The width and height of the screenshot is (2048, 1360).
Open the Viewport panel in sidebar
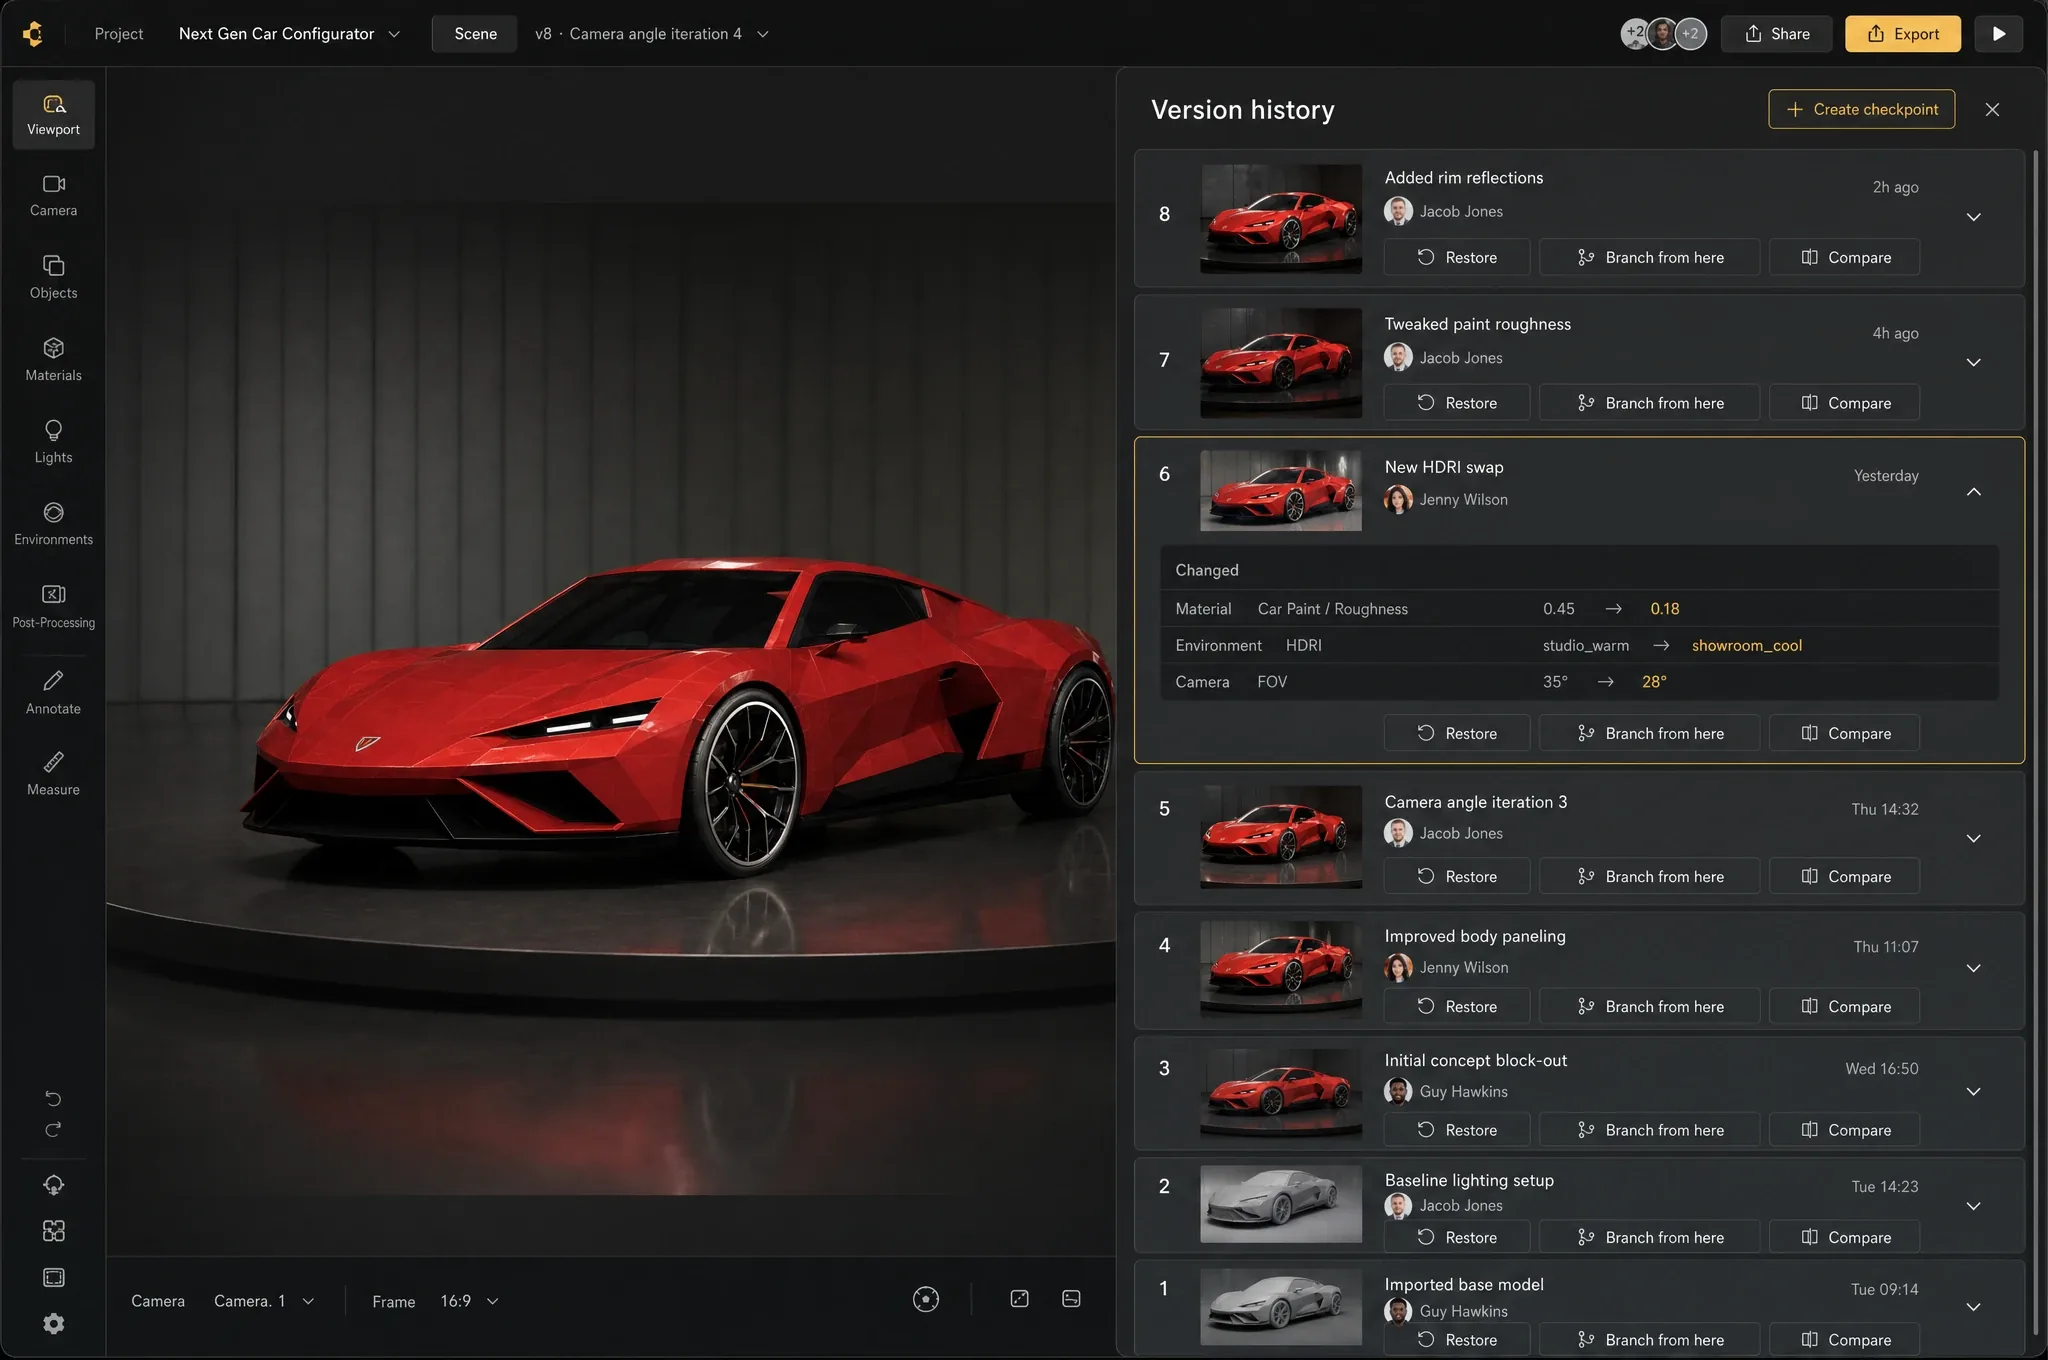pyautogui.click(x=53, y=115)
